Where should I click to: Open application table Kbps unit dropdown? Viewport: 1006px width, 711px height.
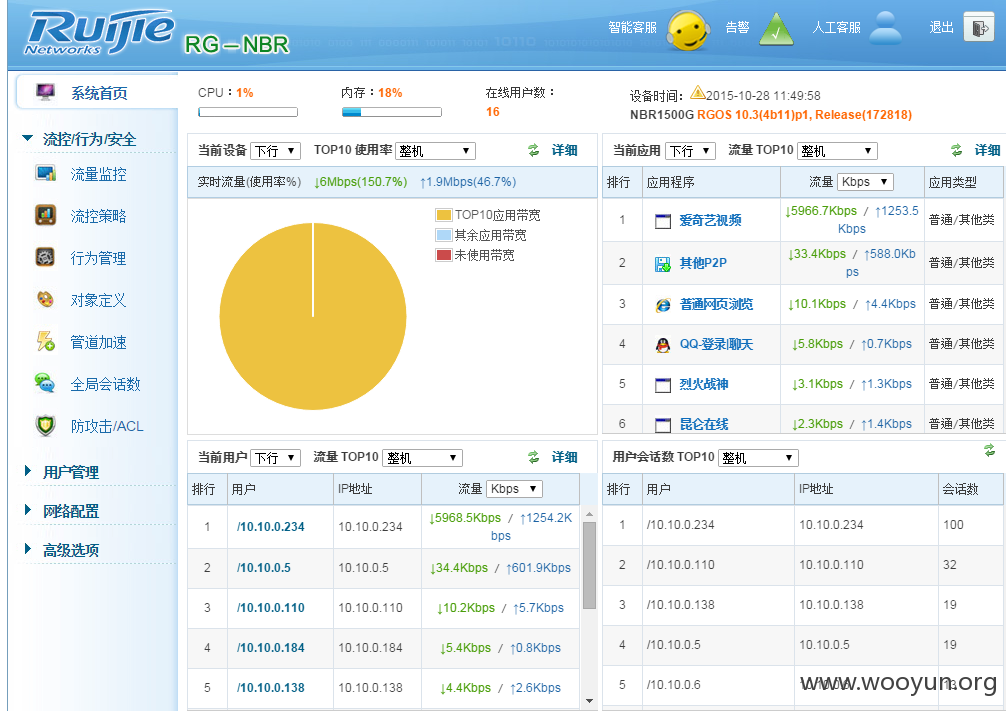point(865,182)
